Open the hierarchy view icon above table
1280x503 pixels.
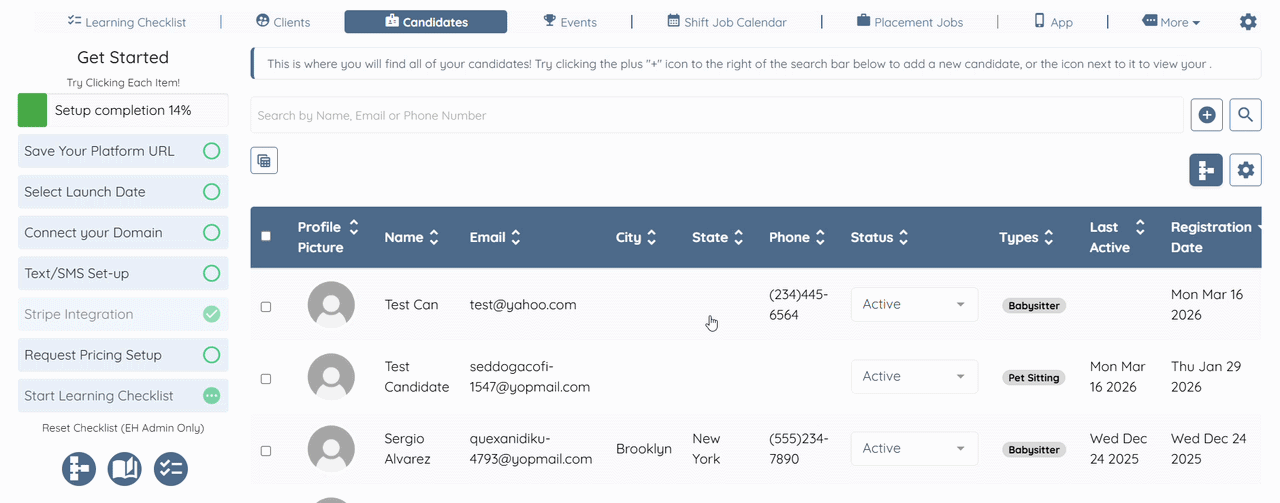[1206, 170]
